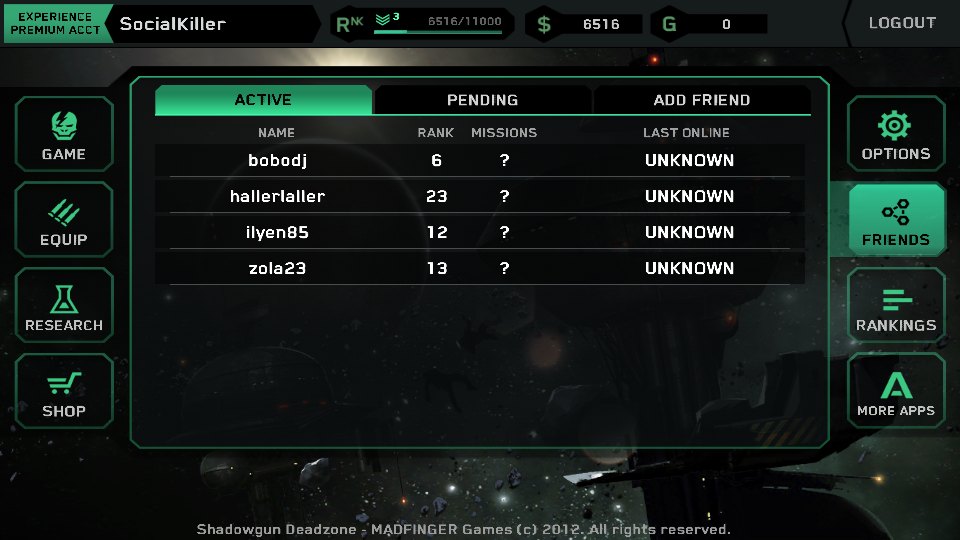Select friend zola23 row

coord(480,268)
